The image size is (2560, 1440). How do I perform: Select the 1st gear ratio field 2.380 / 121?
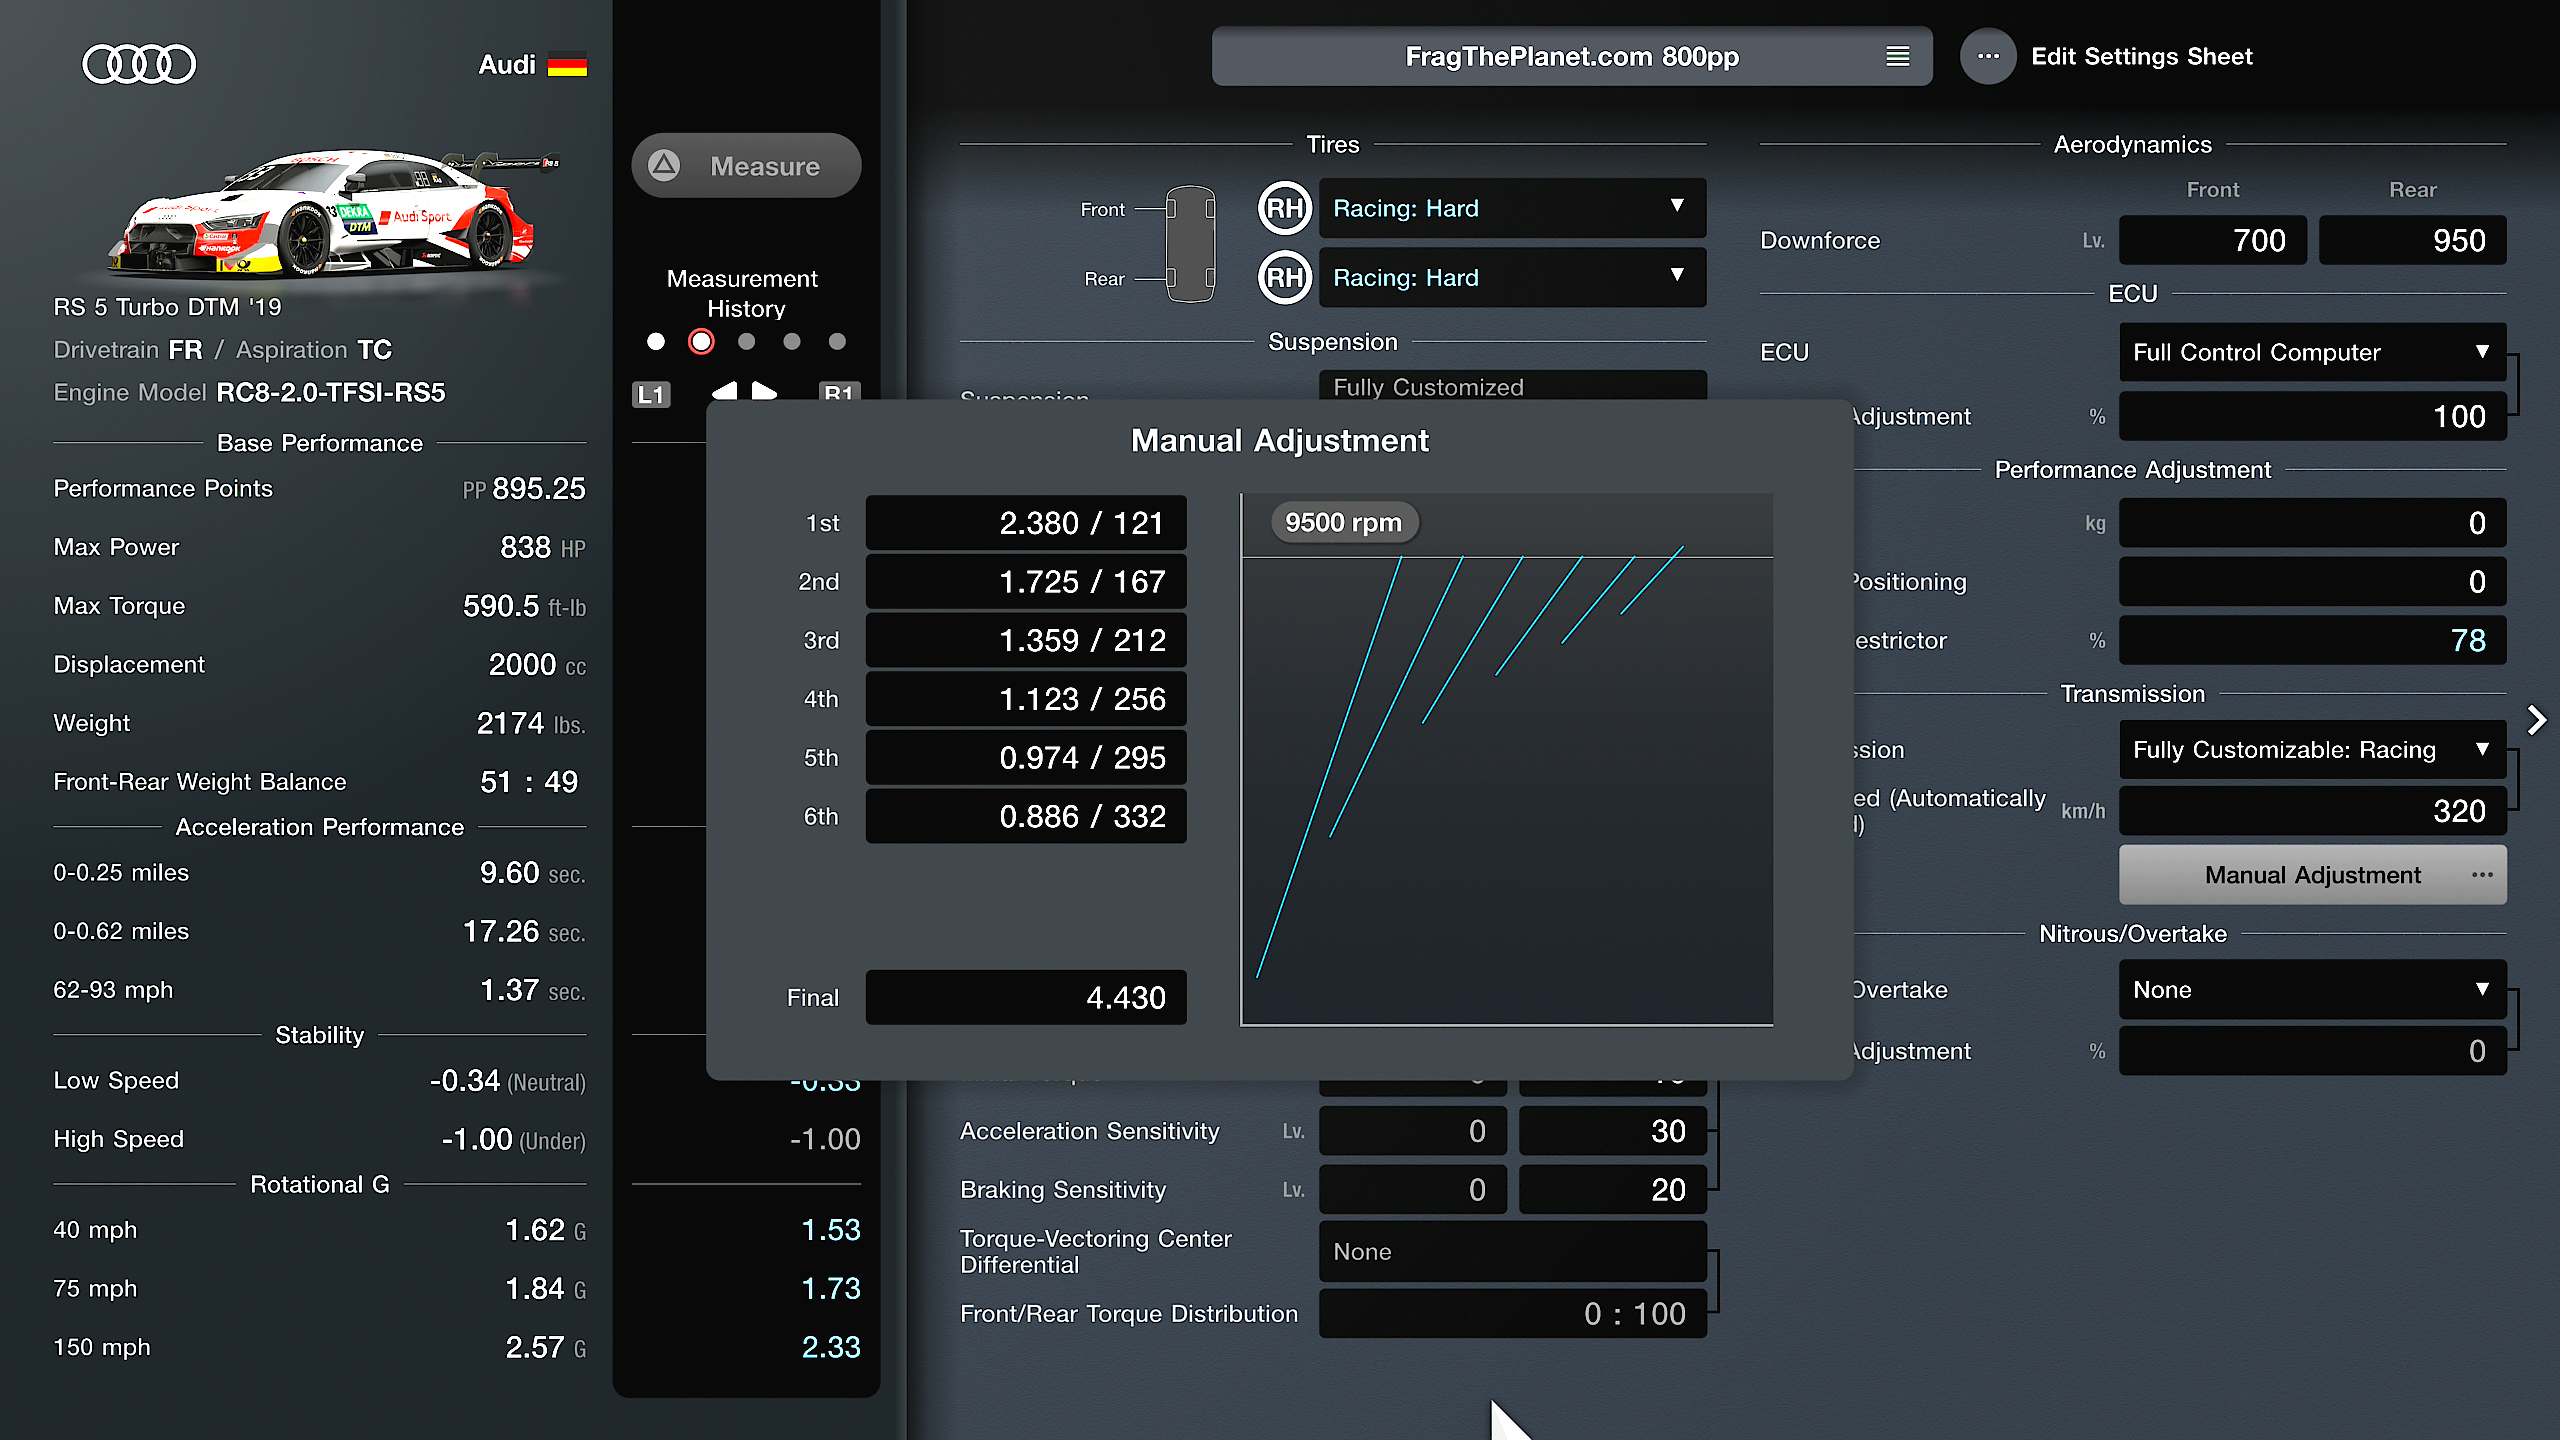1026,523
